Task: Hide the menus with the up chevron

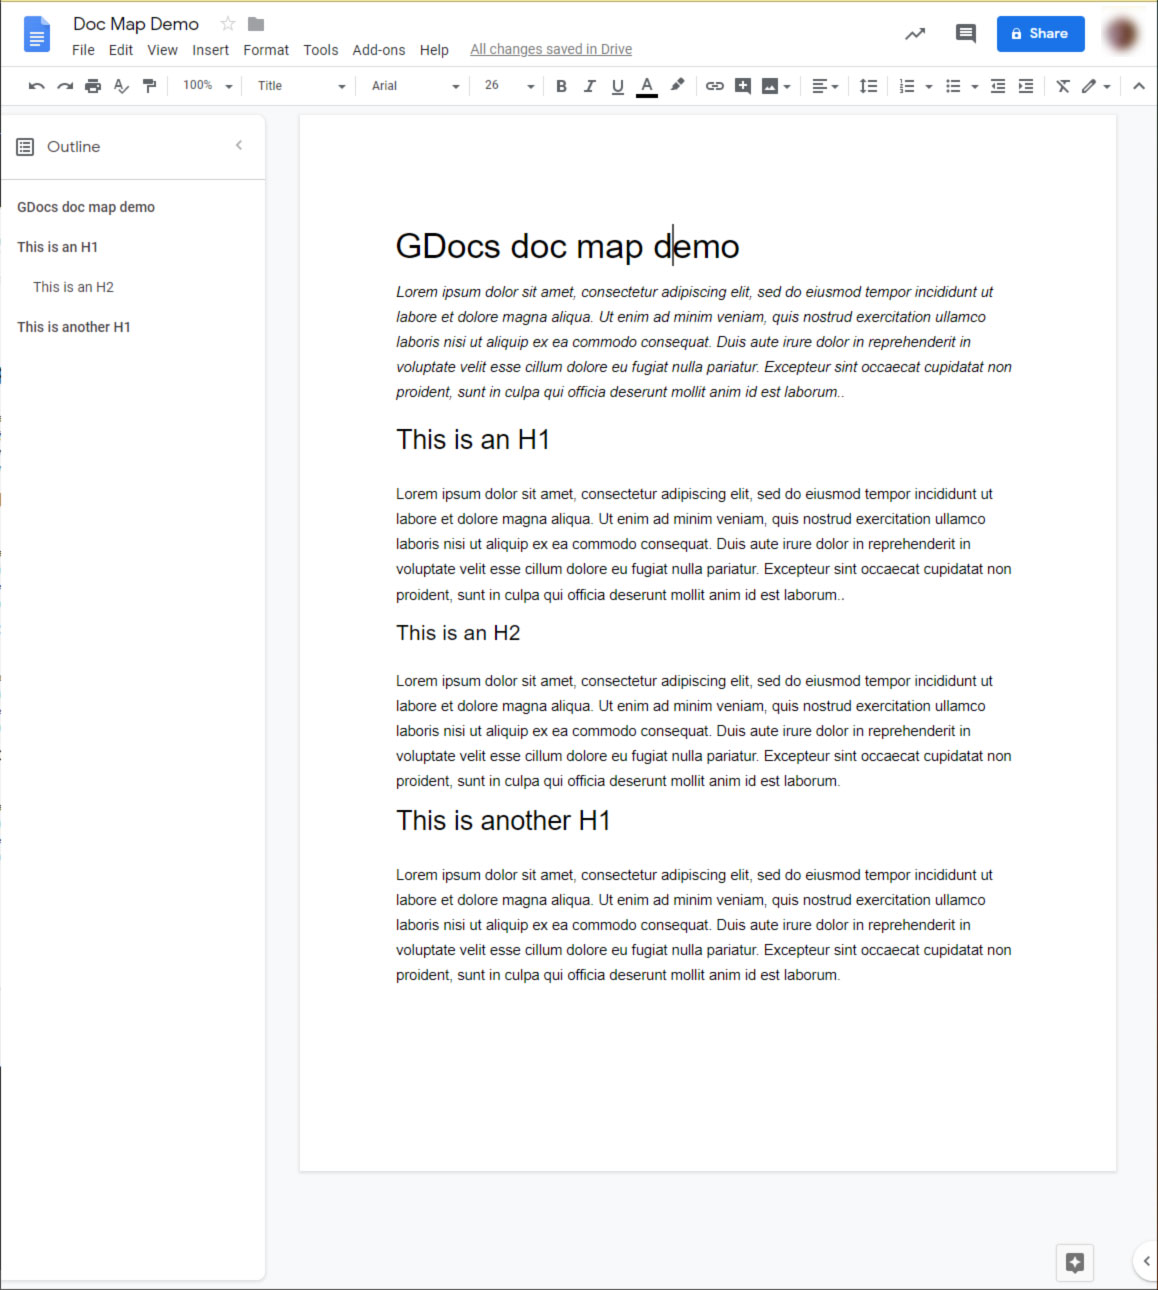Action: 1139,86
